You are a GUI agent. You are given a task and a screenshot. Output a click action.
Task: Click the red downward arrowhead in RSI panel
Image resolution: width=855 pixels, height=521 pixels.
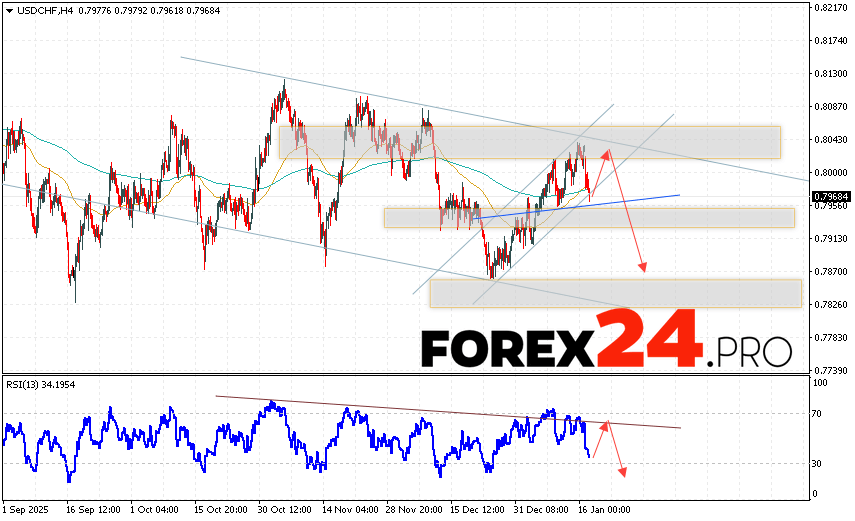[x=623, y=471]
